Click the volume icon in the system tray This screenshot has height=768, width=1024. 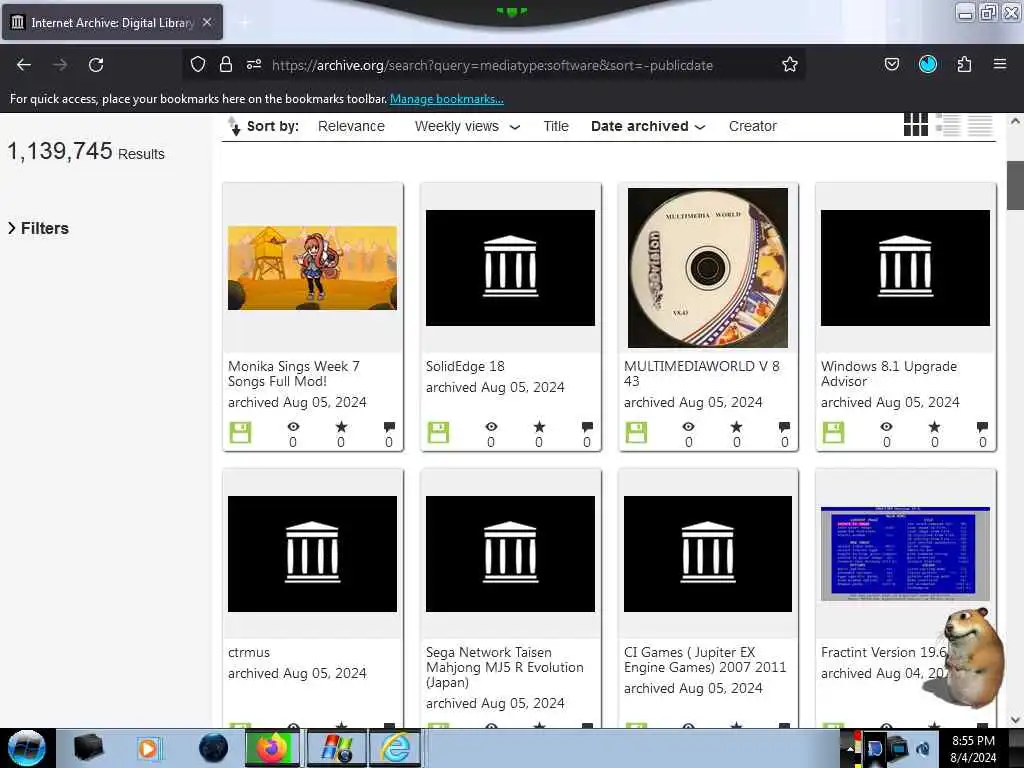pyautogui.click(x=923, y=748)
